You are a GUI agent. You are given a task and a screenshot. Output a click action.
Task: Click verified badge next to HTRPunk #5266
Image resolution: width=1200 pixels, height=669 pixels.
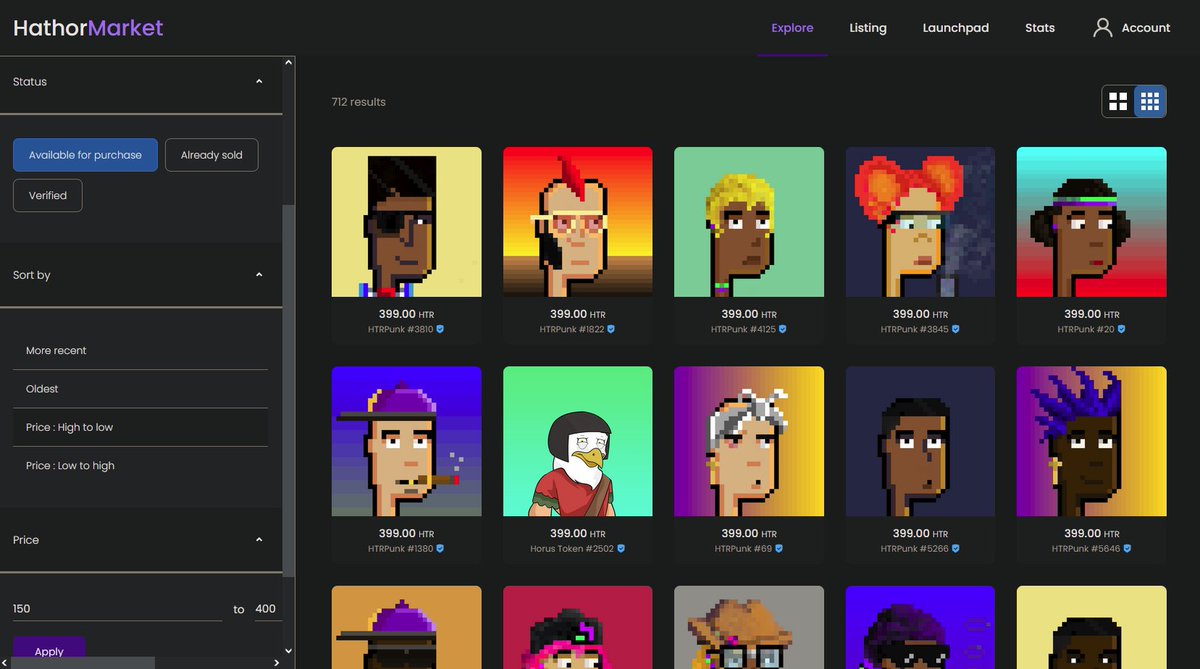(x=955, y=549)
